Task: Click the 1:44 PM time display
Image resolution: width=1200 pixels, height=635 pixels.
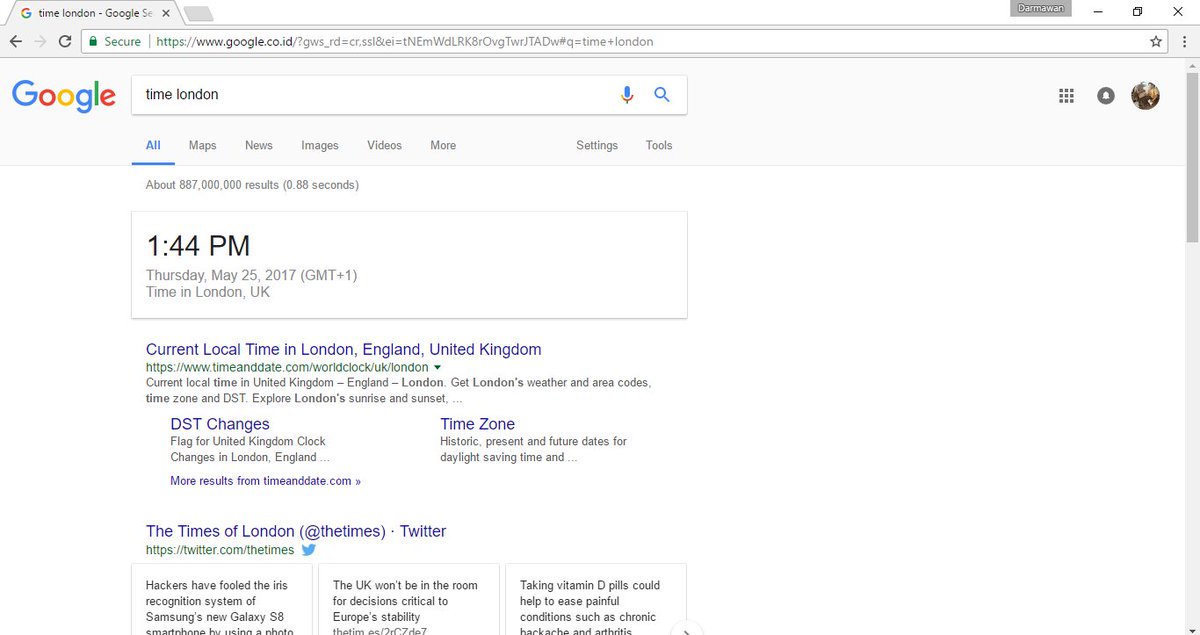Action: click(x=198, y=245)
